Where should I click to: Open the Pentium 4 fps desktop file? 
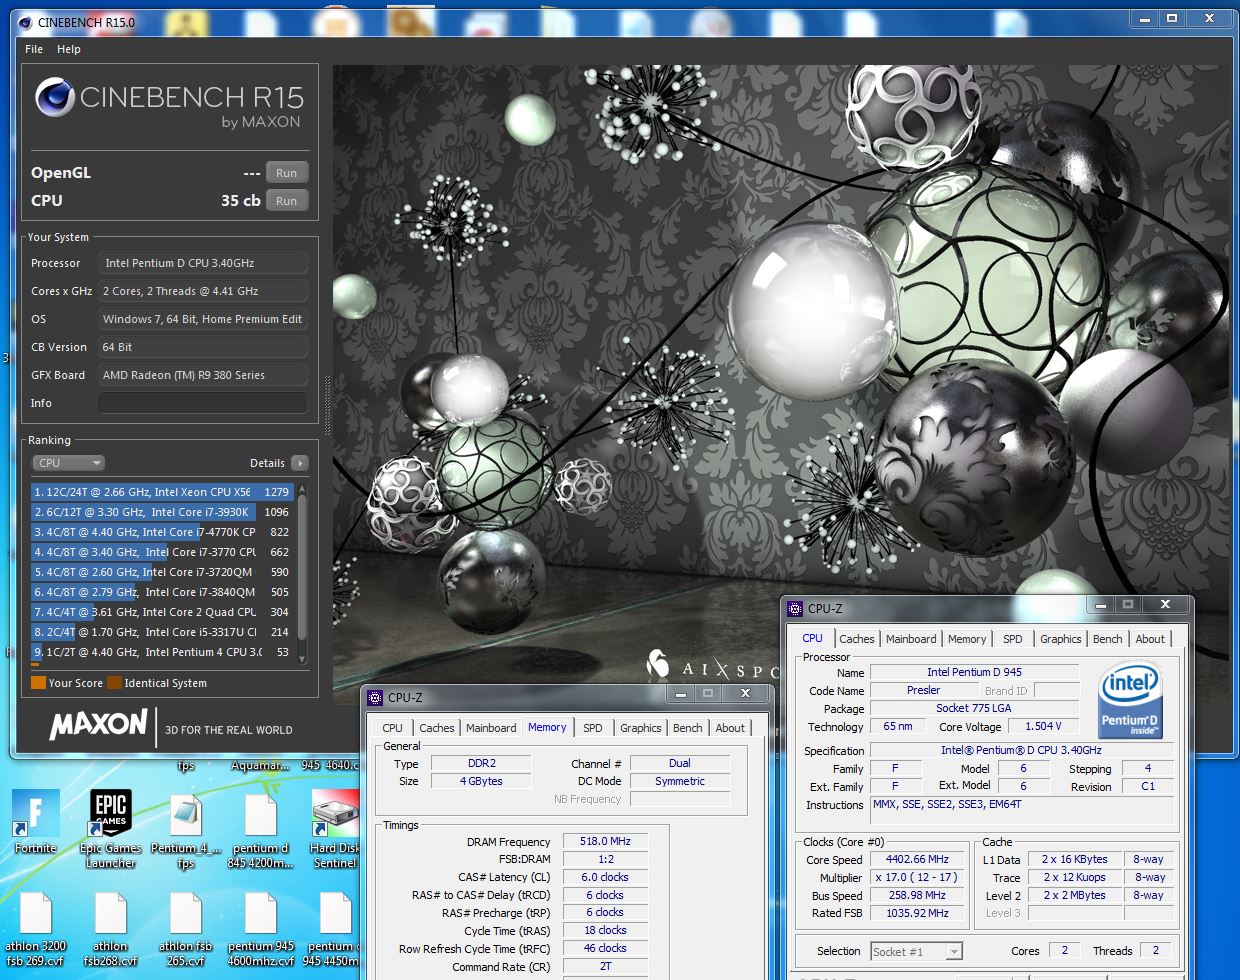(x=186, y=830)
